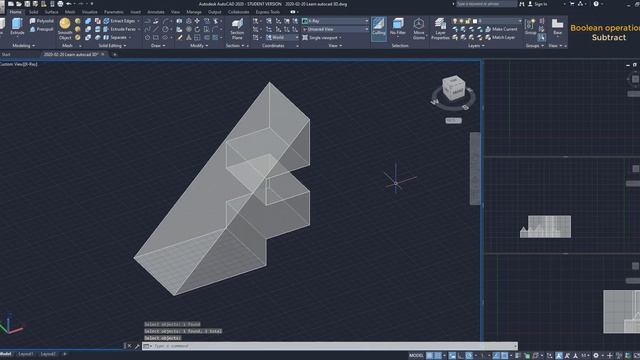Expand the Solid Editing panel
Image resolution: width=640 pixels, height=360 pixels.
pos(112,46)
